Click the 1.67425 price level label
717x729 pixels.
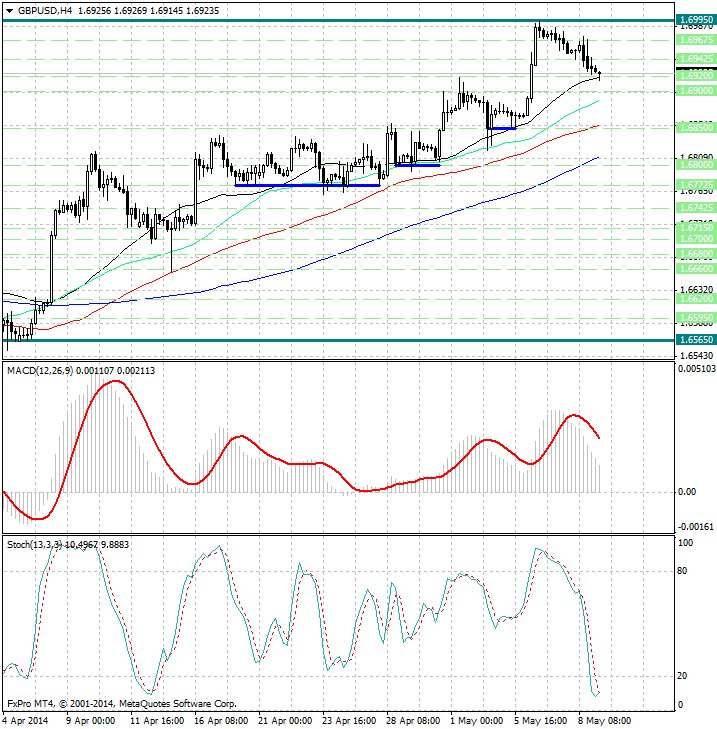(x=696, y=207)
